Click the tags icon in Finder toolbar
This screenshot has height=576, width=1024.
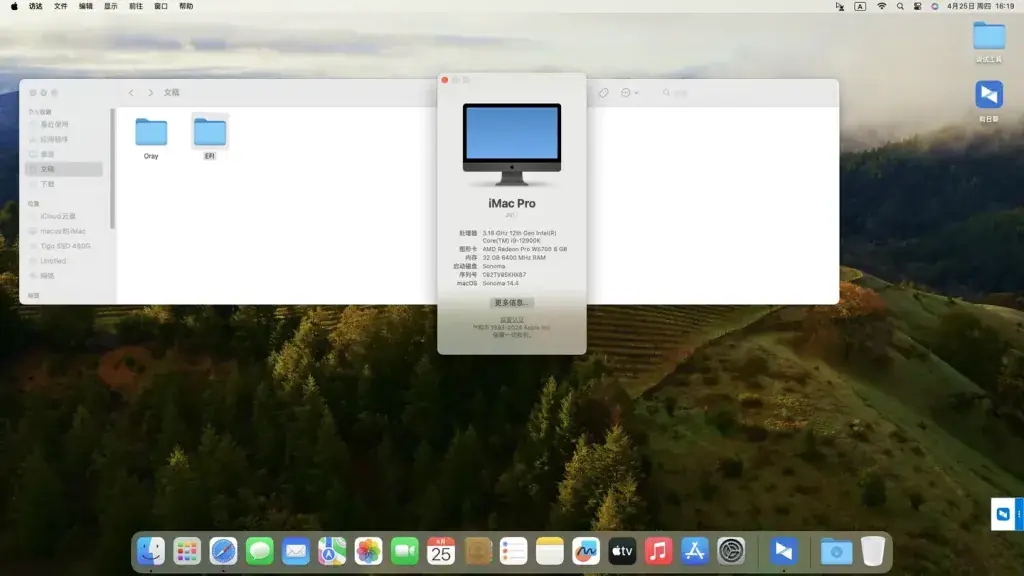click(603, 93)
